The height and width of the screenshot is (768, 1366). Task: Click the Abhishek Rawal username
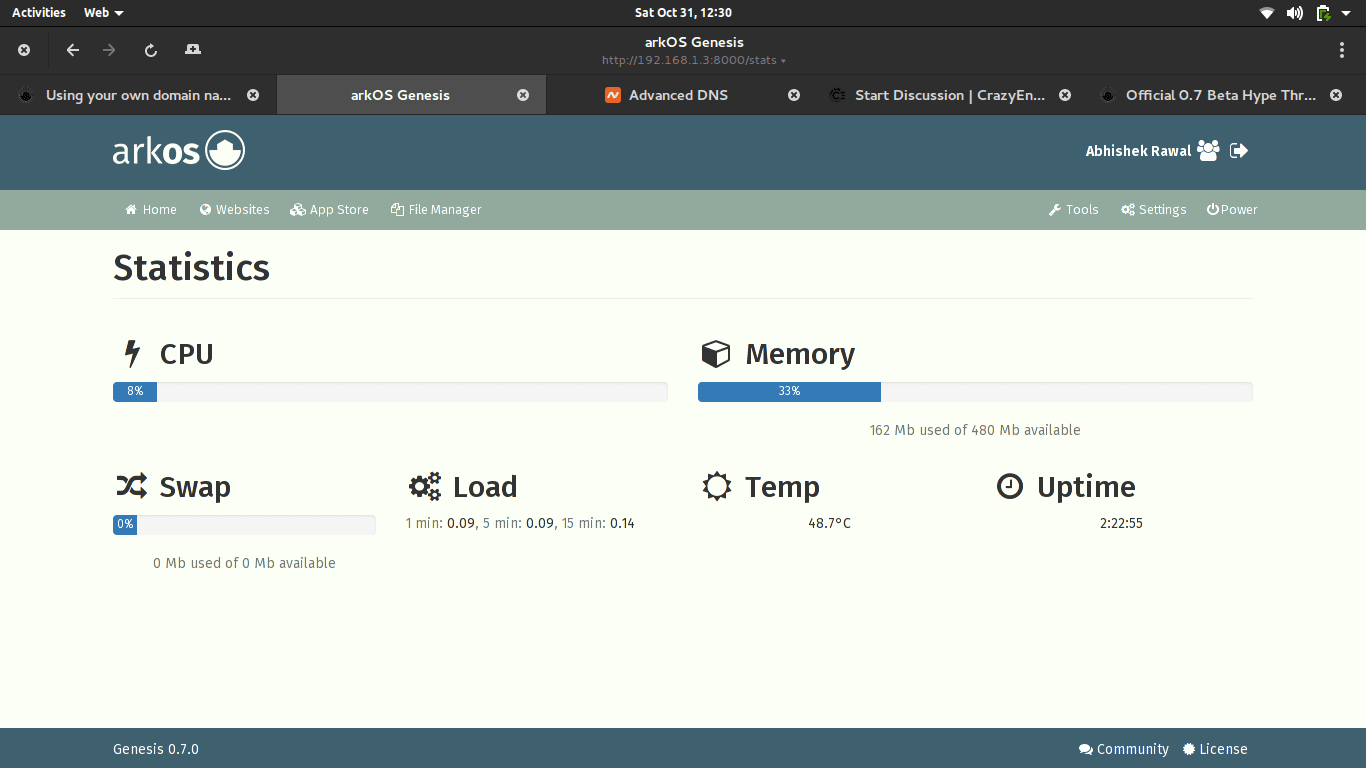pos(1138,151)
